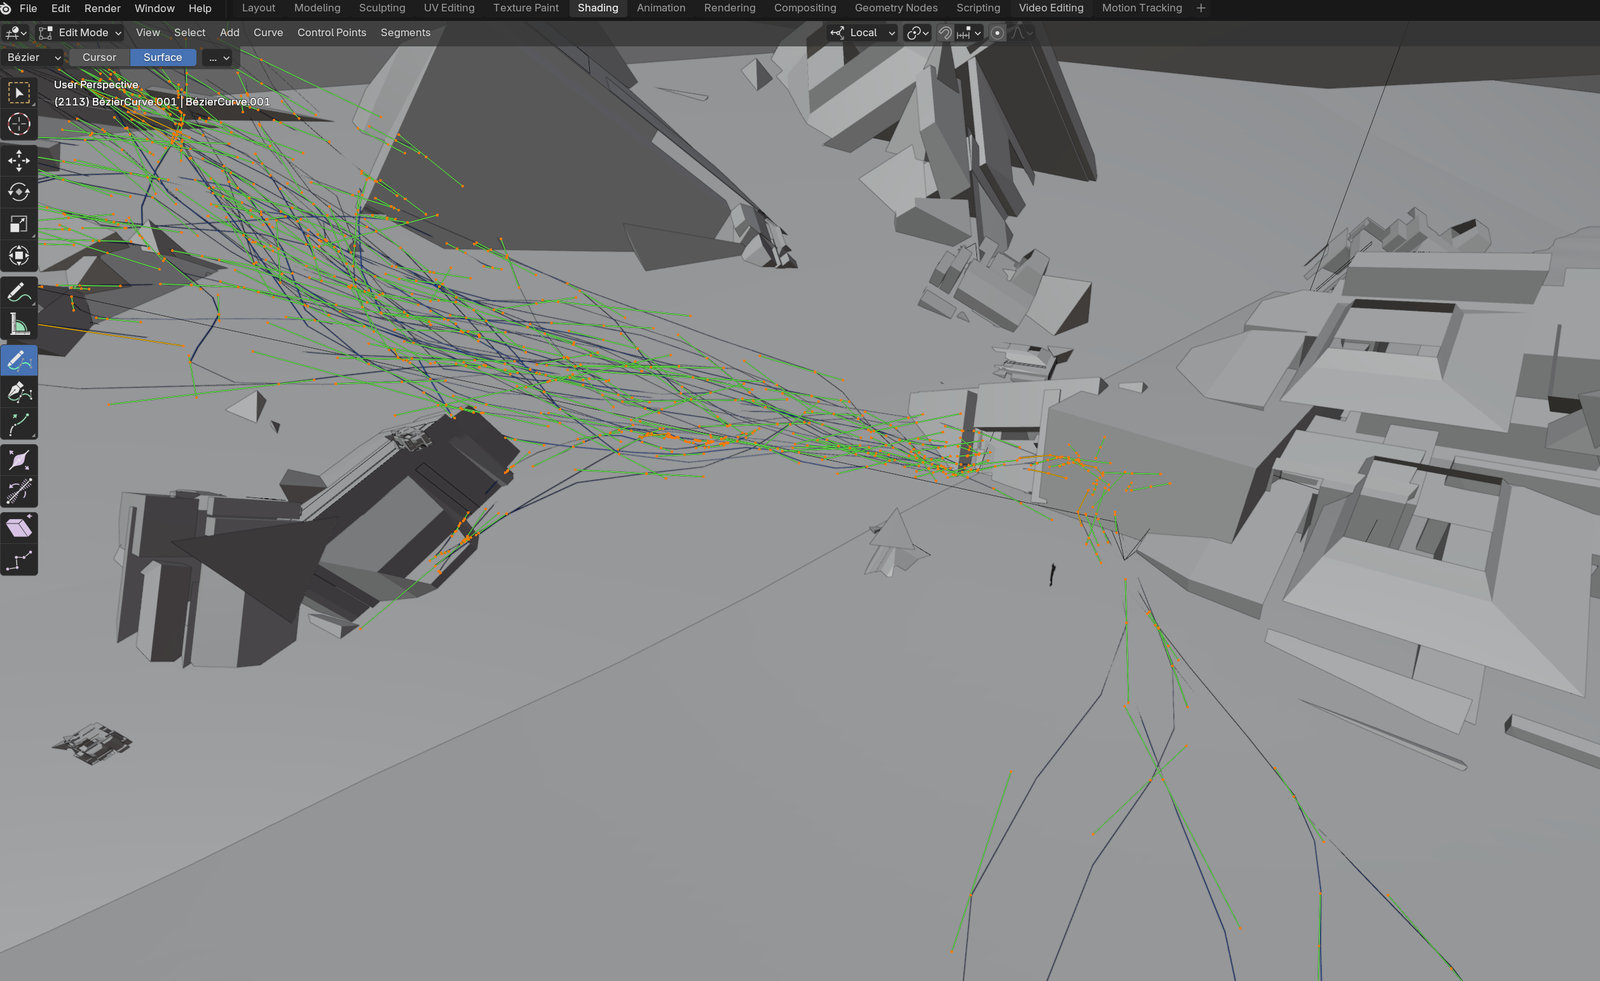The image size is (1600, 981).
Task: Pick the Tilt tool
Action: pos(19,492)
